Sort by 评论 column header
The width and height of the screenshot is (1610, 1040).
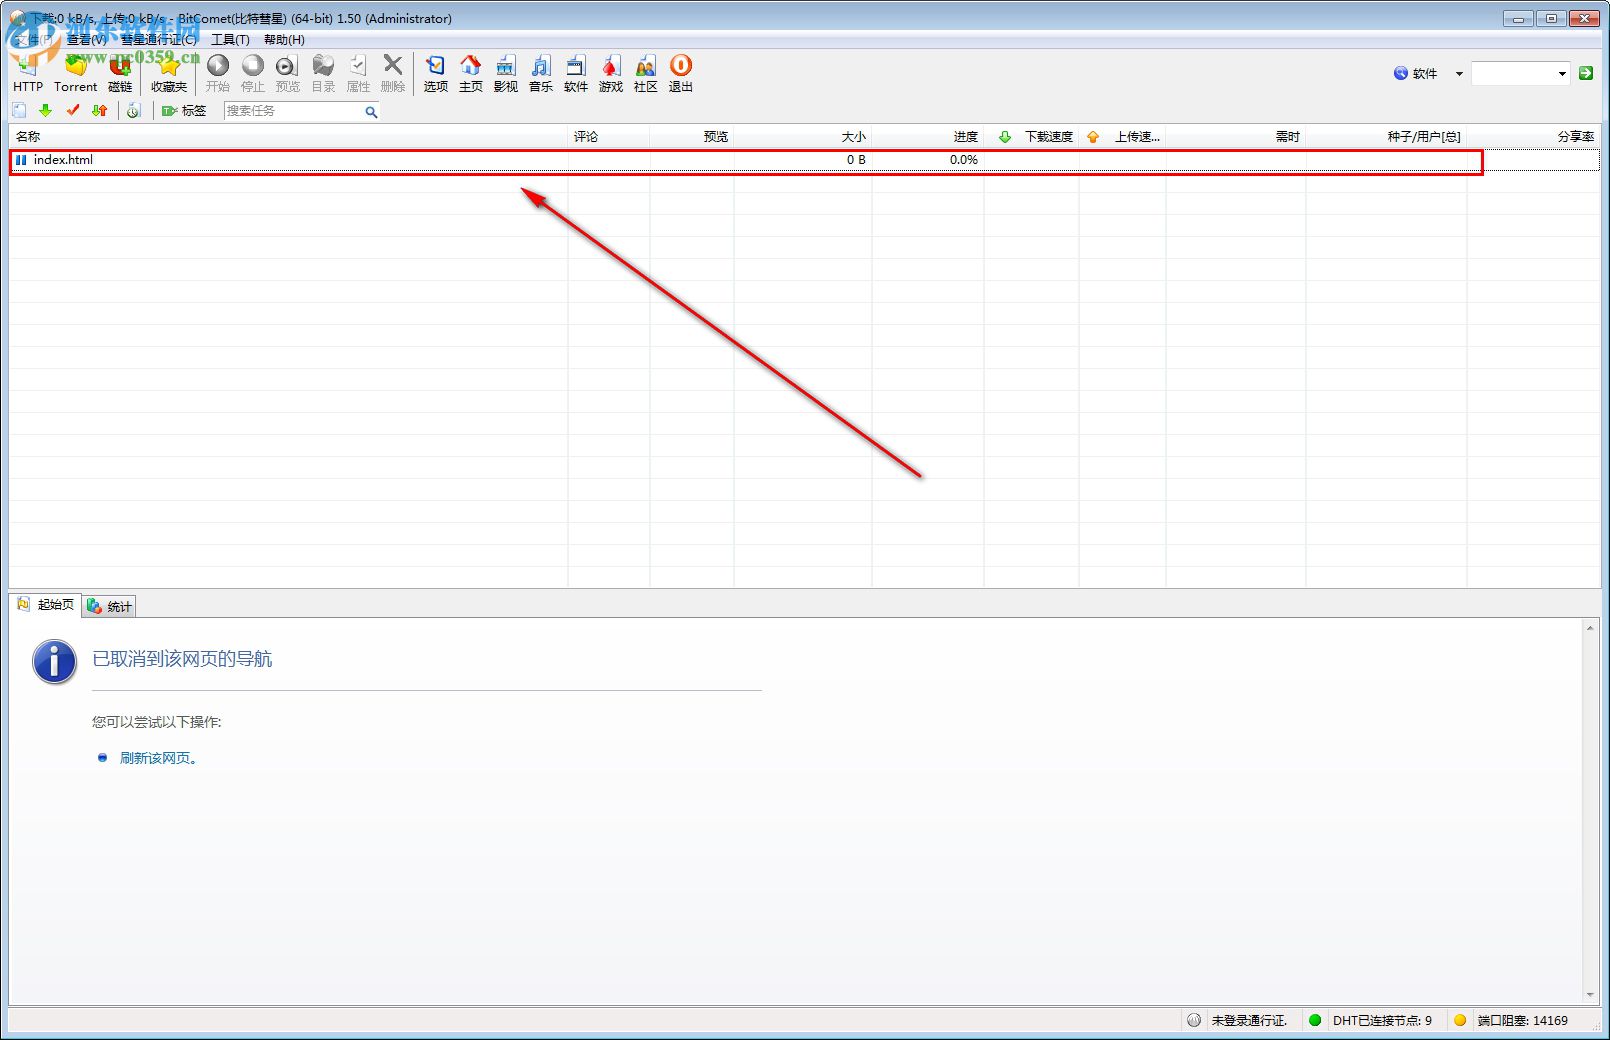pyautogui.click(x=609, y=137)
